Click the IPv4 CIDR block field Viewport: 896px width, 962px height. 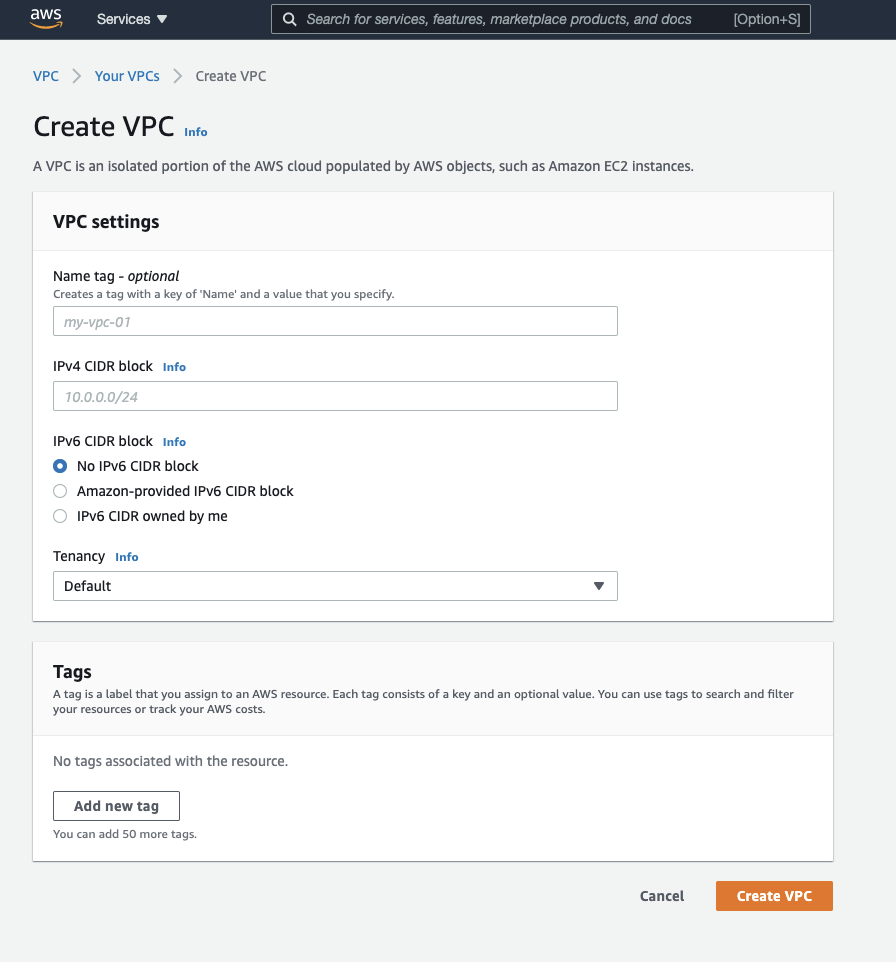pyautogui.click(x=335, y=396)
